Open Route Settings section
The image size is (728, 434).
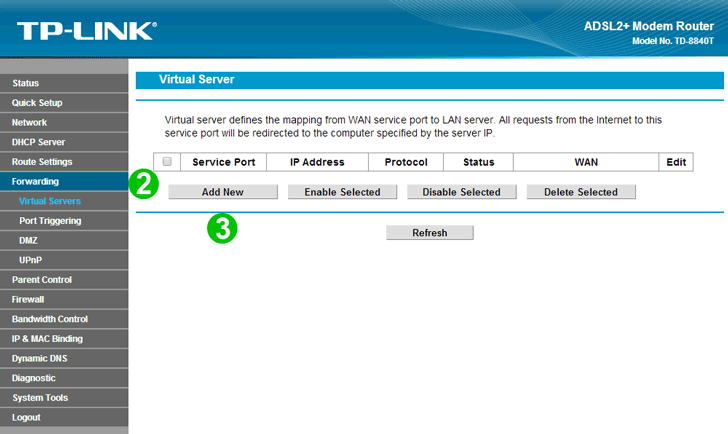(64, 162)
